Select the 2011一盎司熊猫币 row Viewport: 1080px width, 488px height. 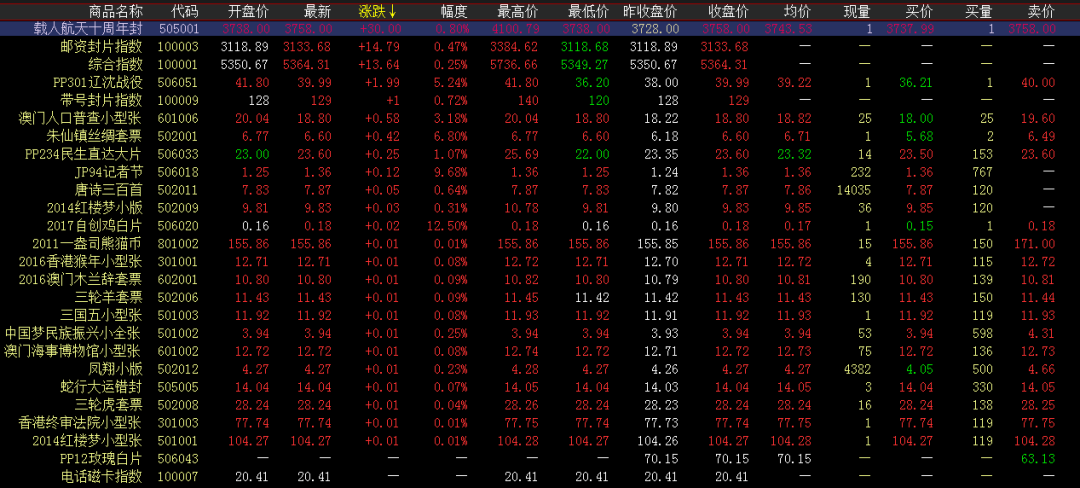click(540, 244)
